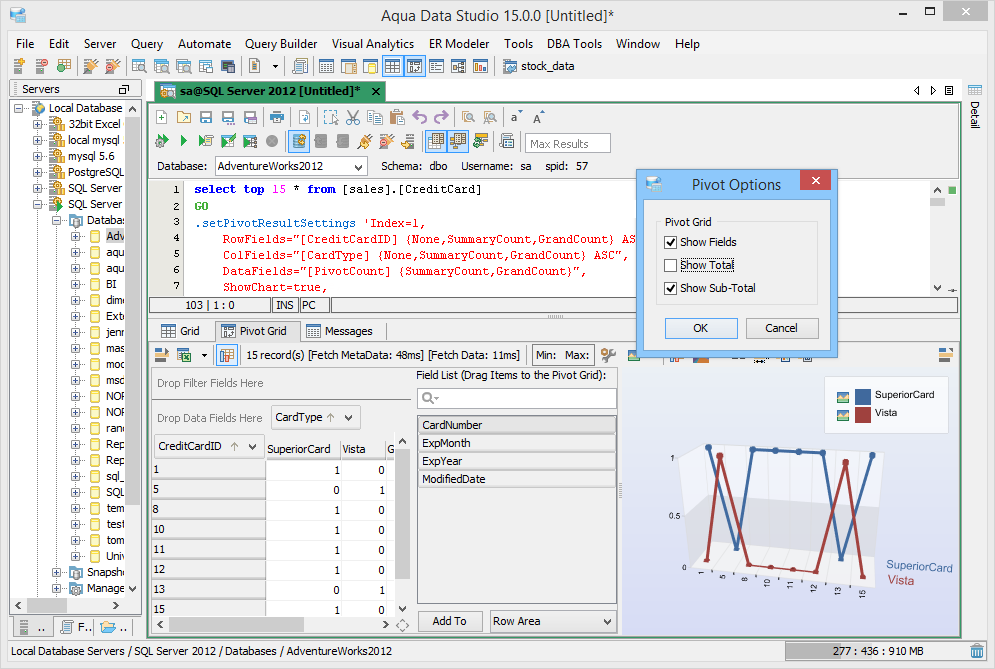
Task: Open the Visual Analytics menu
Action: [372, 44]
